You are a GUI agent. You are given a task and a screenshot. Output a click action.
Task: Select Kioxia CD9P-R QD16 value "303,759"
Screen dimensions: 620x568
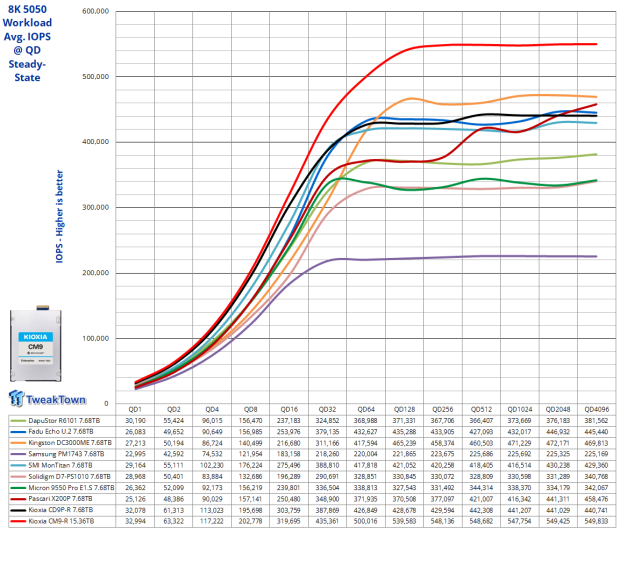pos(289,510)
